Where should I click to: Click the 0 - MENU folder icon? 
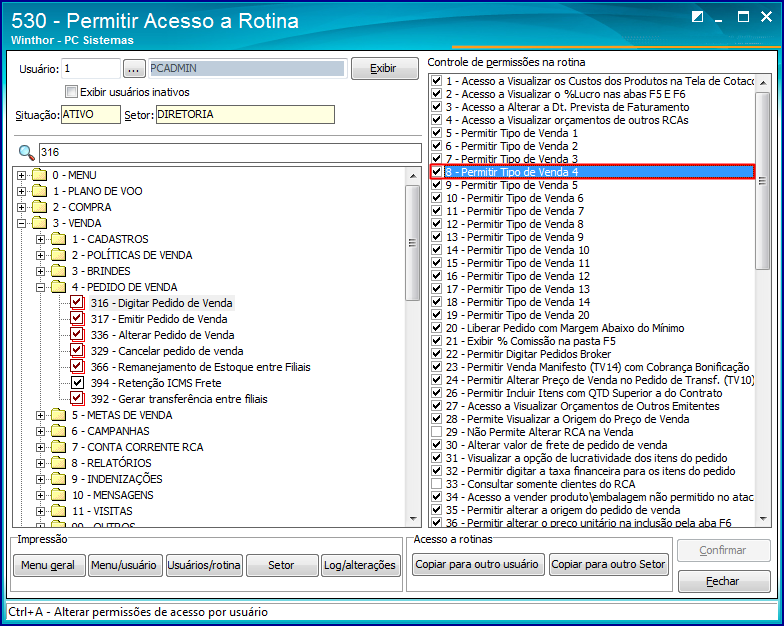click(39, 175)
